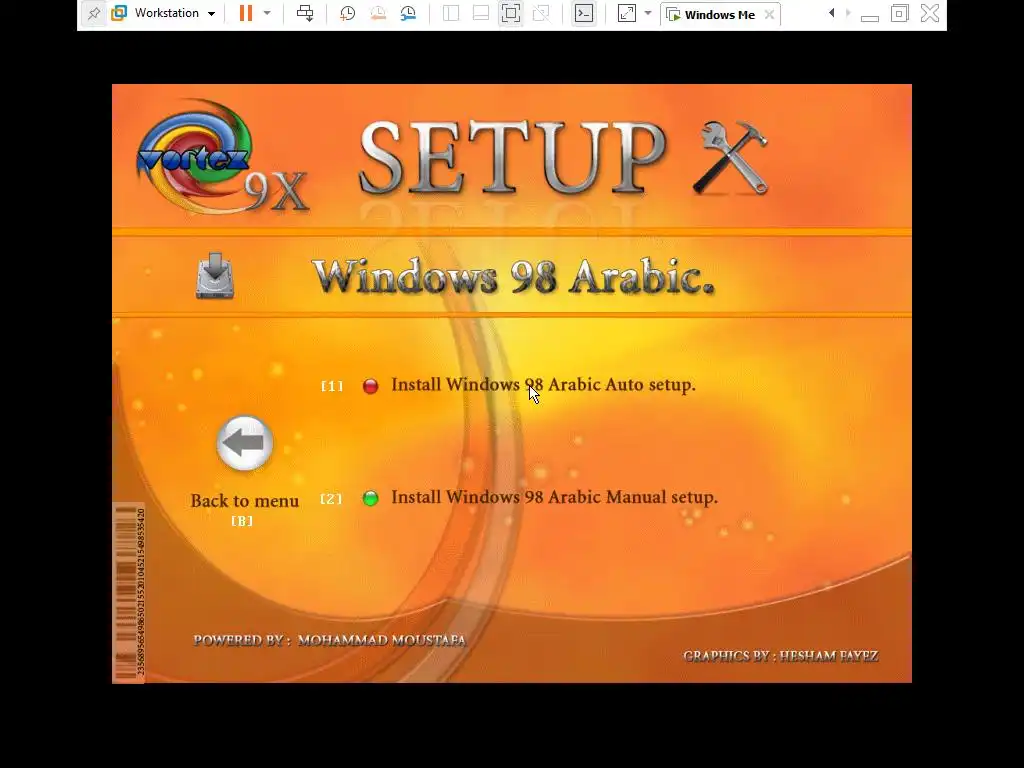This screenshot has height=768, width=1024.
Task: Open the console view
Action: [x=584, y=13]
